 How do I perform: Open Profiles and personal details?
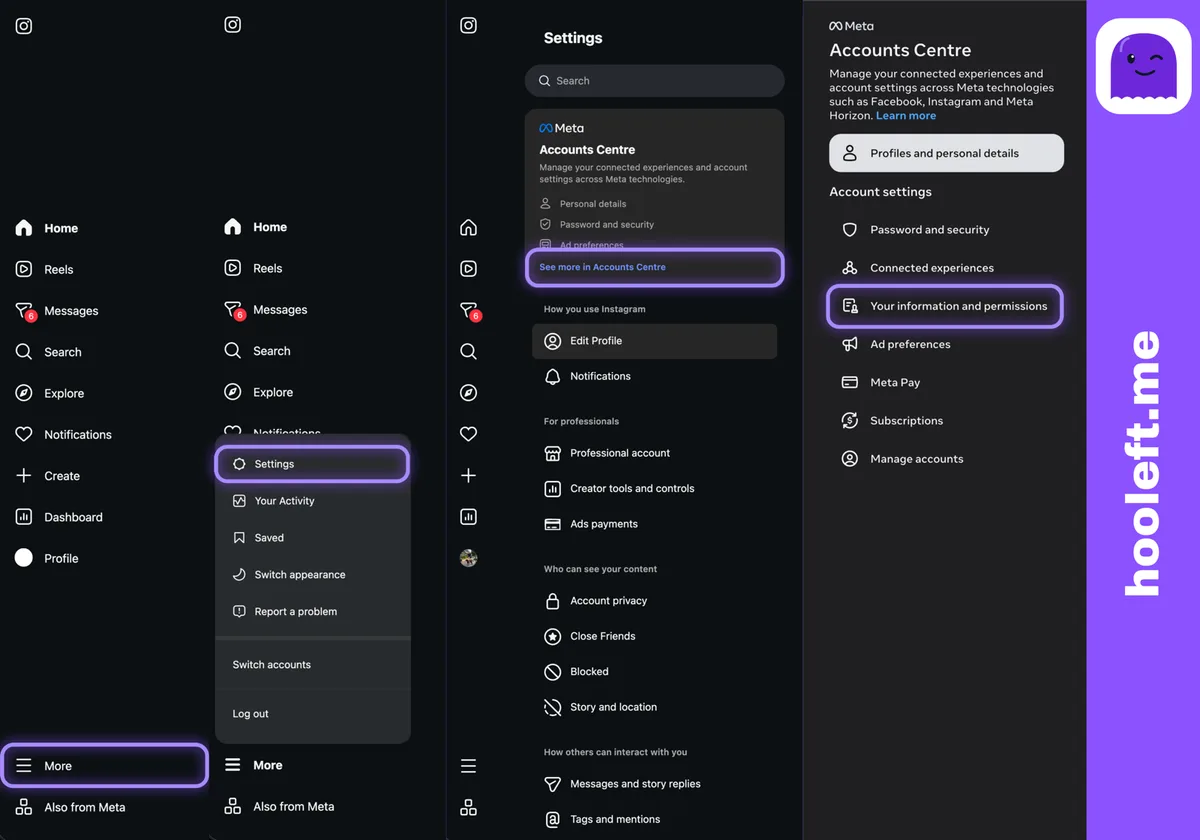click(946, 153)
